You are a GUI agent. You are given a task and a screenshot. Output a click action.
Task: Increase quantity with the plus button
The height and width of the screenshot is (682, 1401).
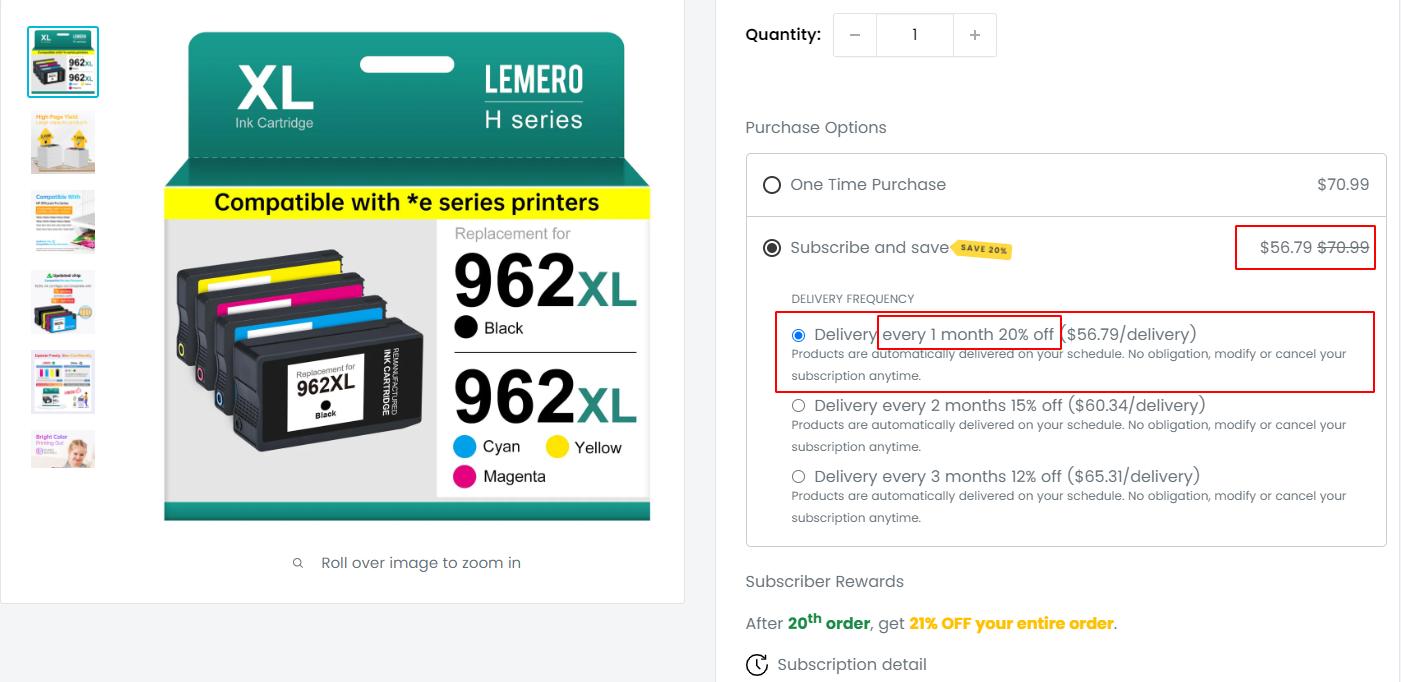[974, 35]
